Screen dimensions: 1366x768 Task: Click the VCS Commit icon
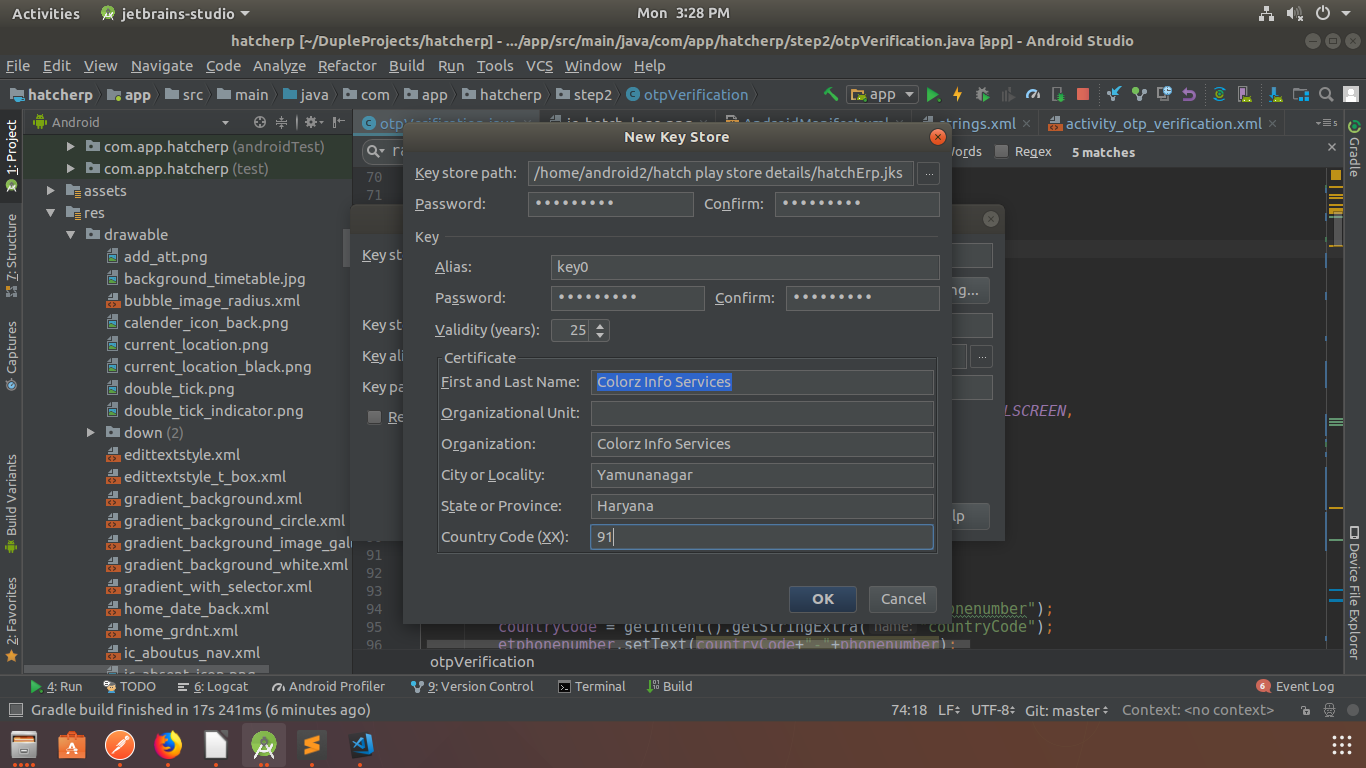[x=1139, y=94]
